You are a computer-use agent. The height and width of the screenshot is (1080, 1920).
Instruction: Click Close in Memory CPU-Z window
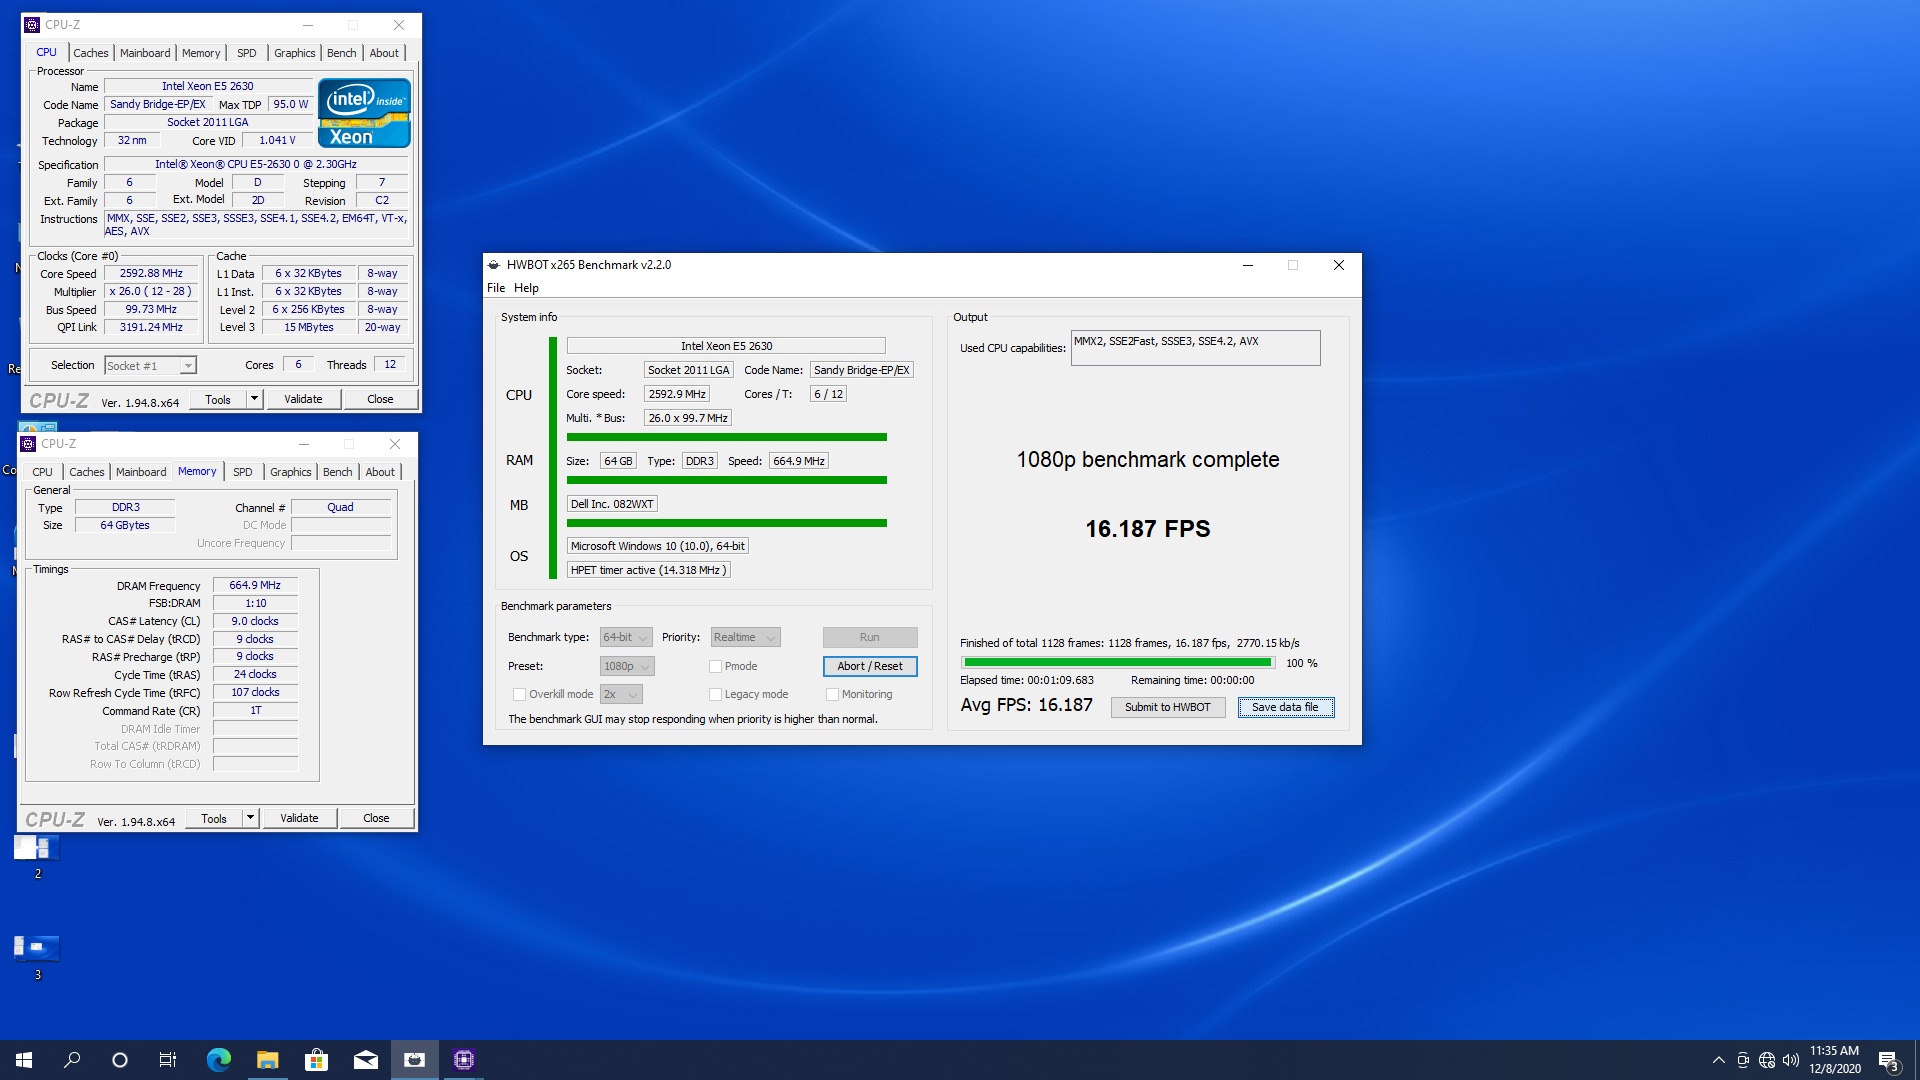(376, 819)
